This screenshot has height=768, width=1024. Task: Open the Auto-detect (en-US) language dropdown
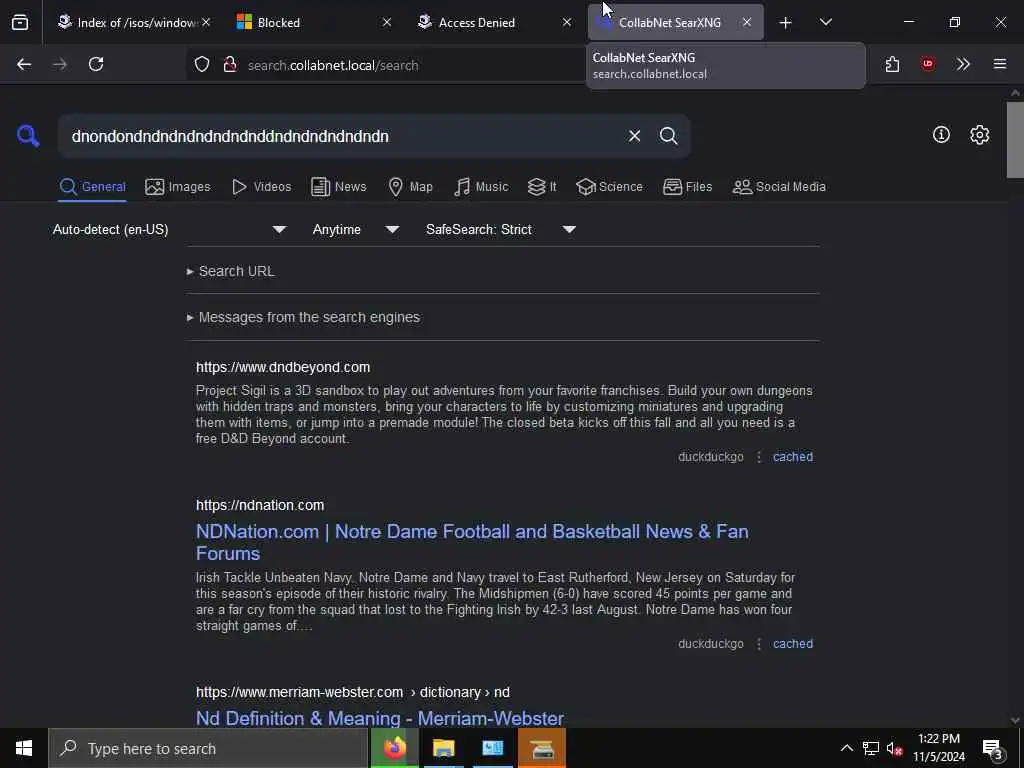point(170,229)
